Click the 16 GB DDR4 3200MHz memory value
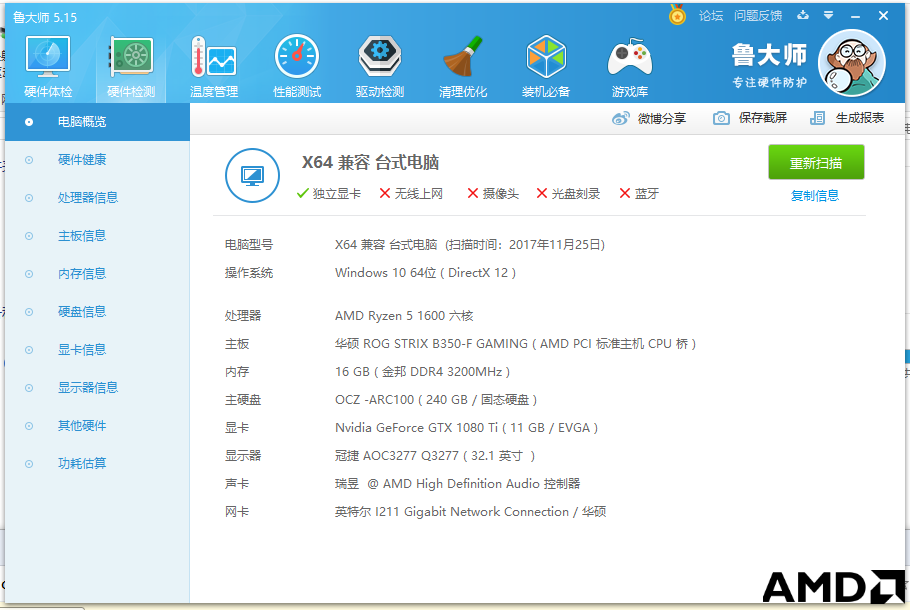Viewport: 910px width, 610px height. [x=422, y=372]
